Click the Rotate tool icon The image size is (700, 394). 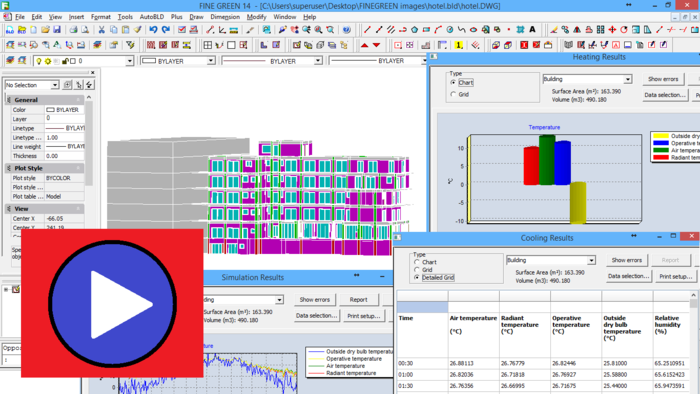tap(624, 30)
